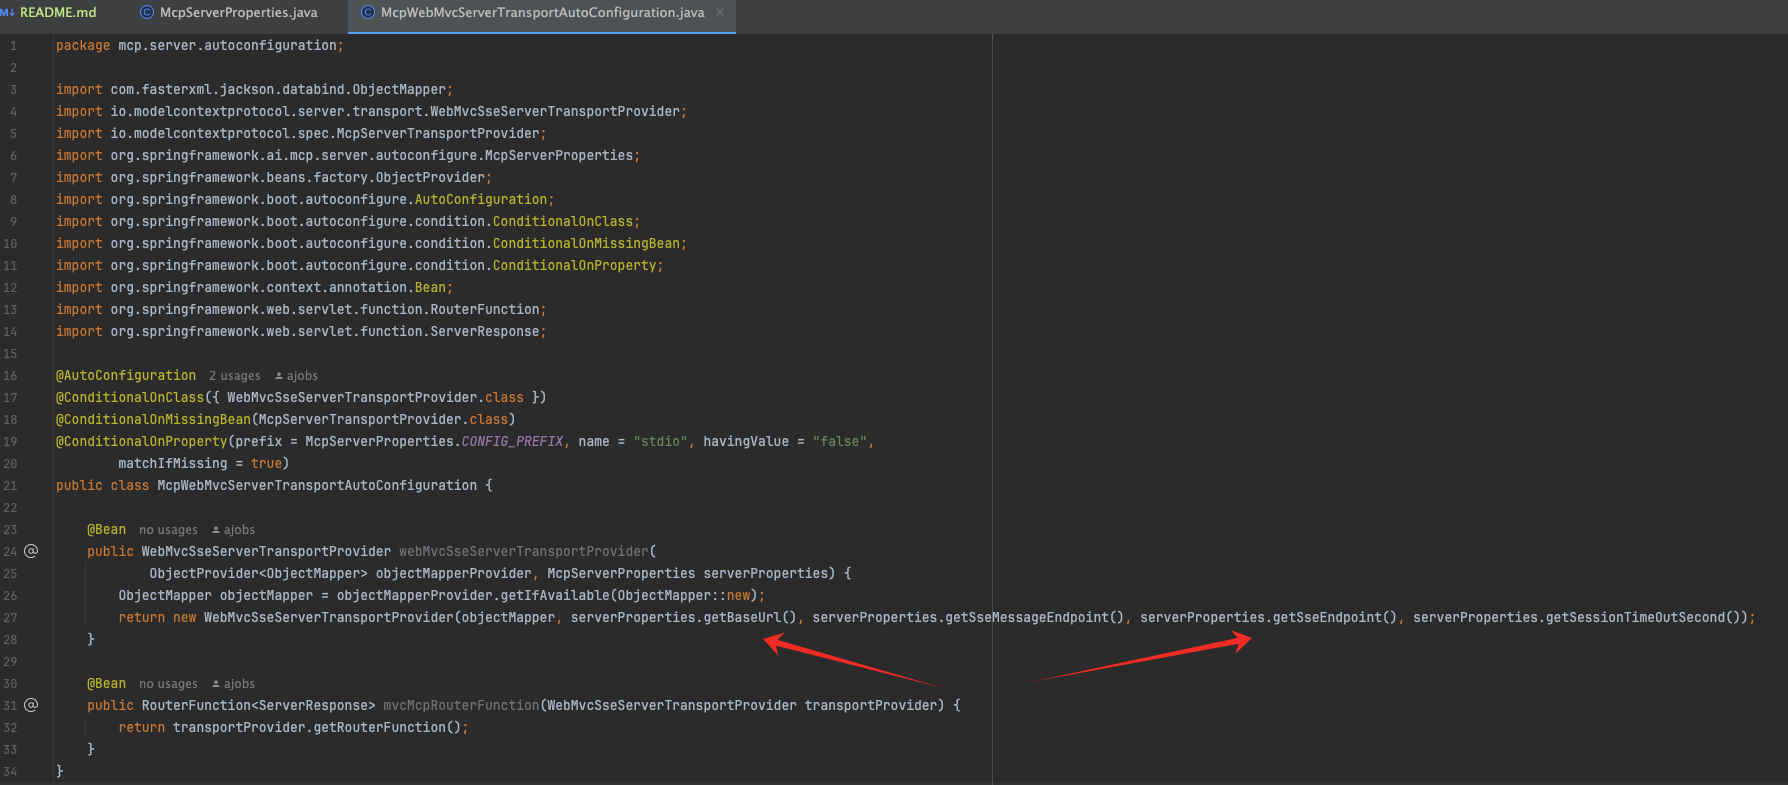Click ajobs author hint on line 23
Screen dimensions: 1788x785
click(x=233, y=530)
